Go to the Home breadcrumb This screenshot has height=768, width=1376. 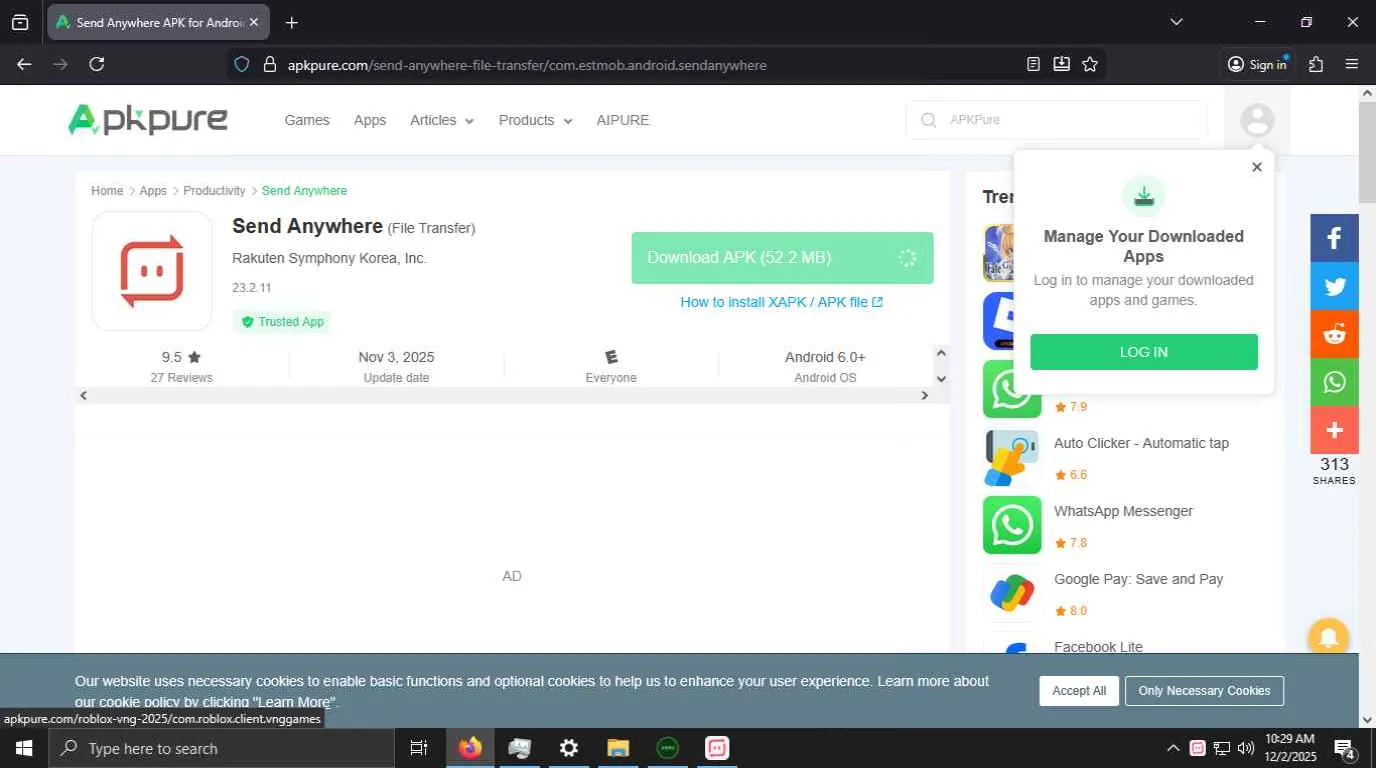pyautogui.click(x=107, y=191)
